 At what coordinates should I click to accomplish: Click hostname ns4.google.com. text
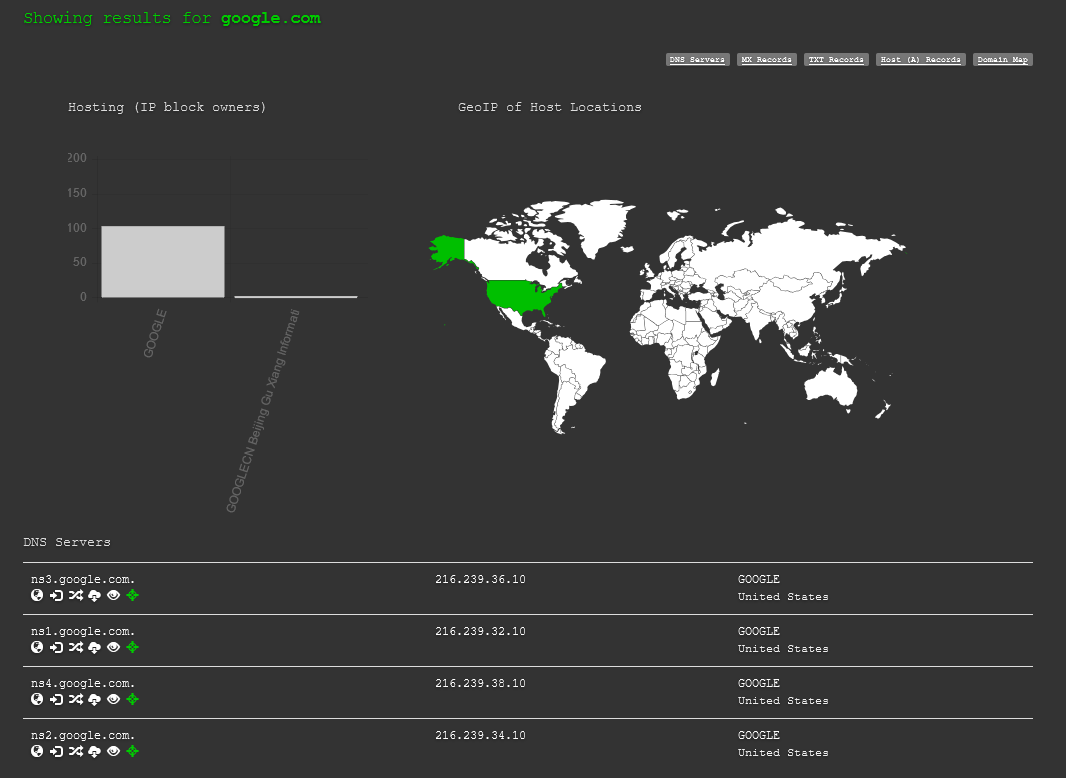[83, 683]
